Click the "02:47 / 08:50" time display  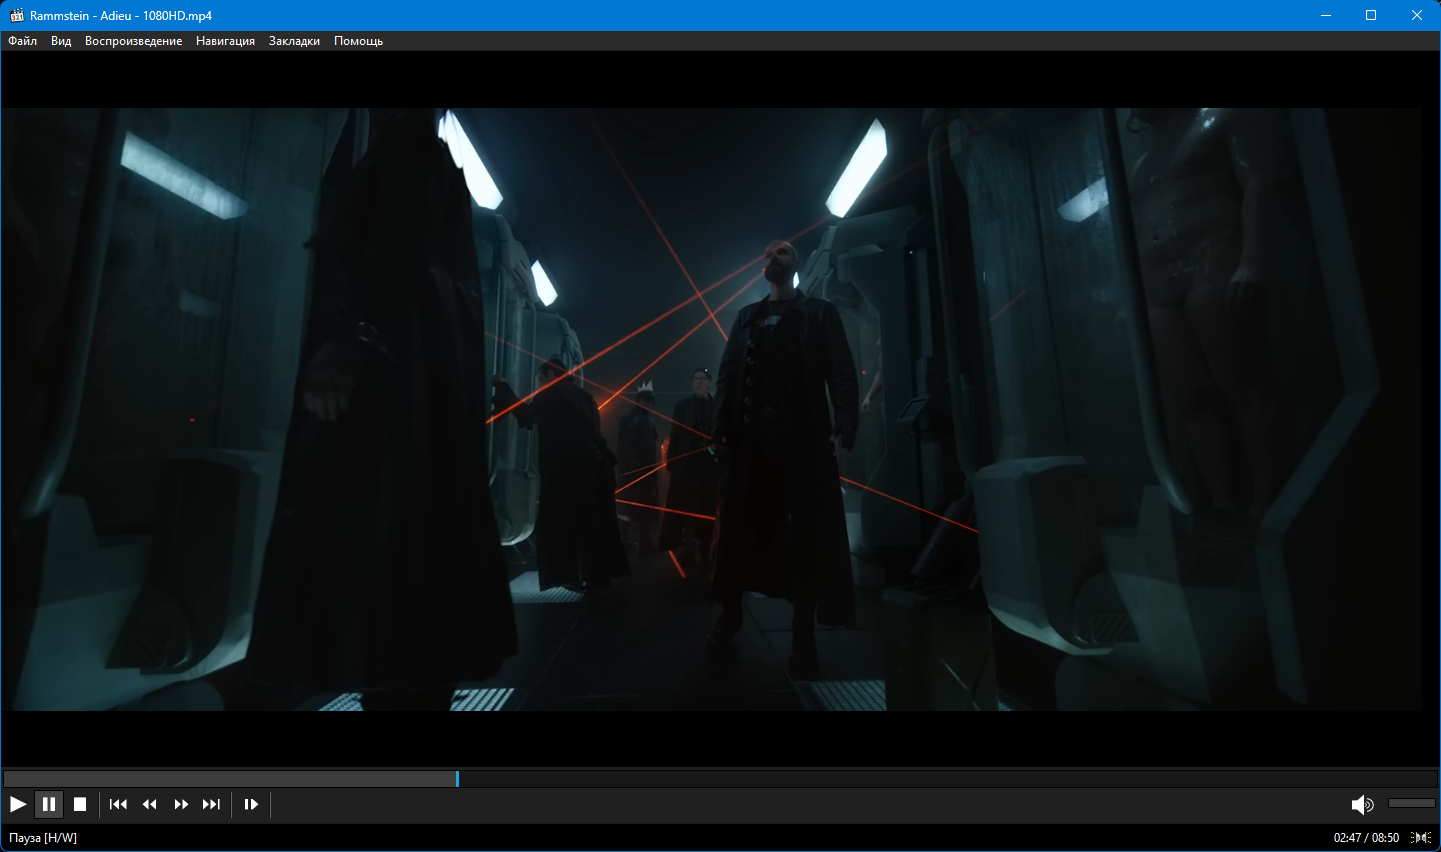click(x=1366, y=838)
